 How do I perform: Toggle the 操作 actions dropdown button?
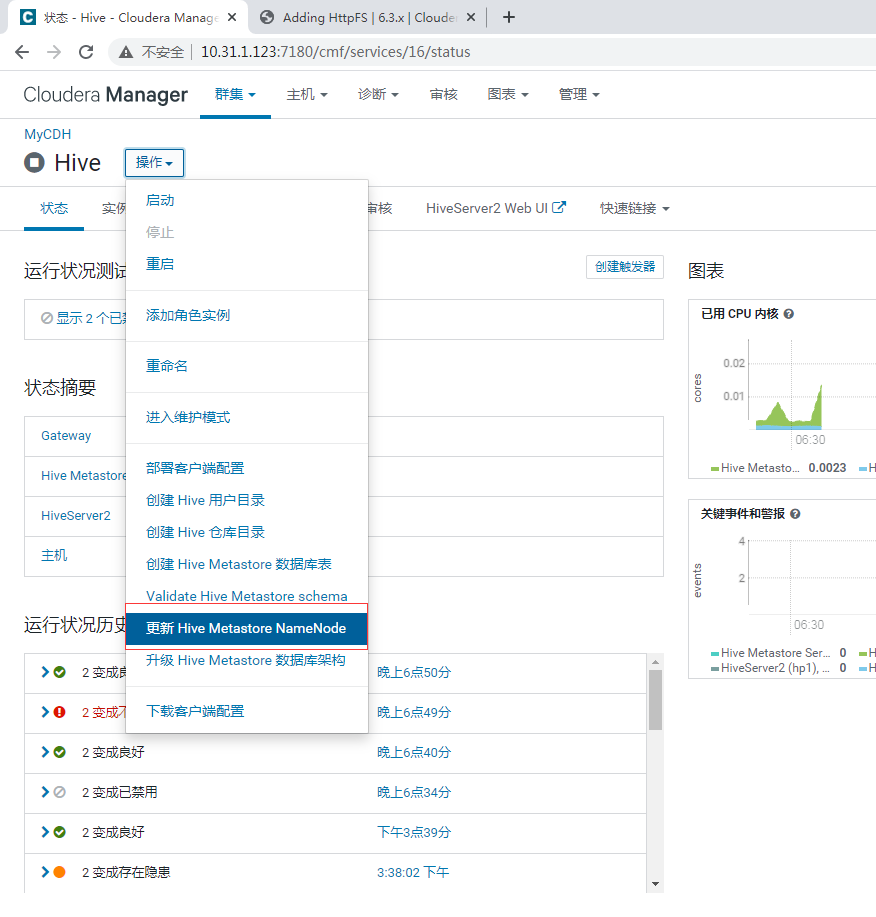pyautogui.click(x=154, y=163)
